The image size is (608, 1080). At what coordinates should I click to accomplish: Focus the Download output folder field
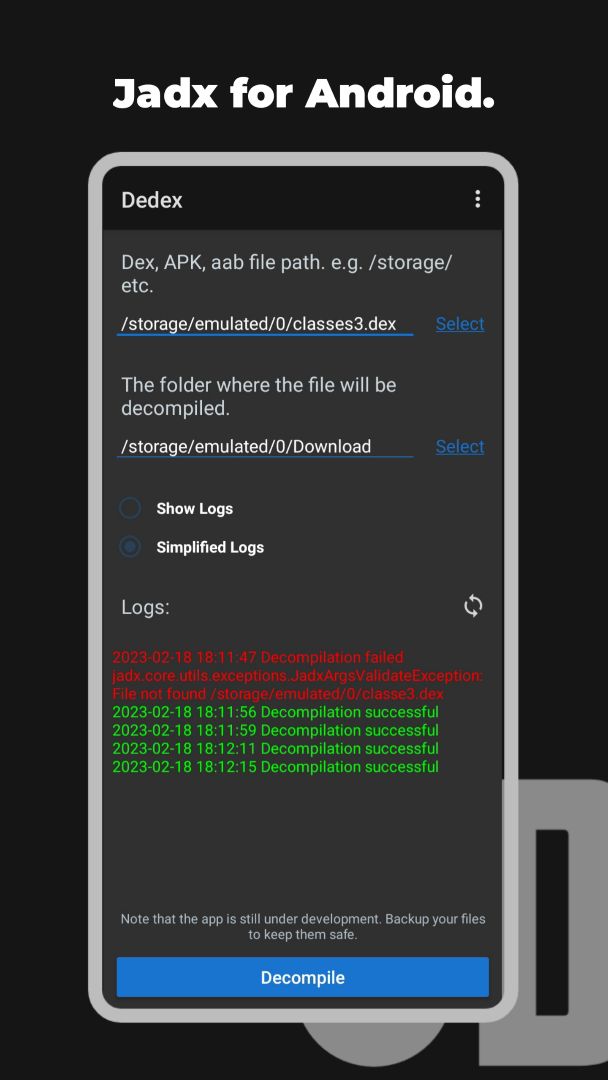pyautogui.click(x=265, y=446)
